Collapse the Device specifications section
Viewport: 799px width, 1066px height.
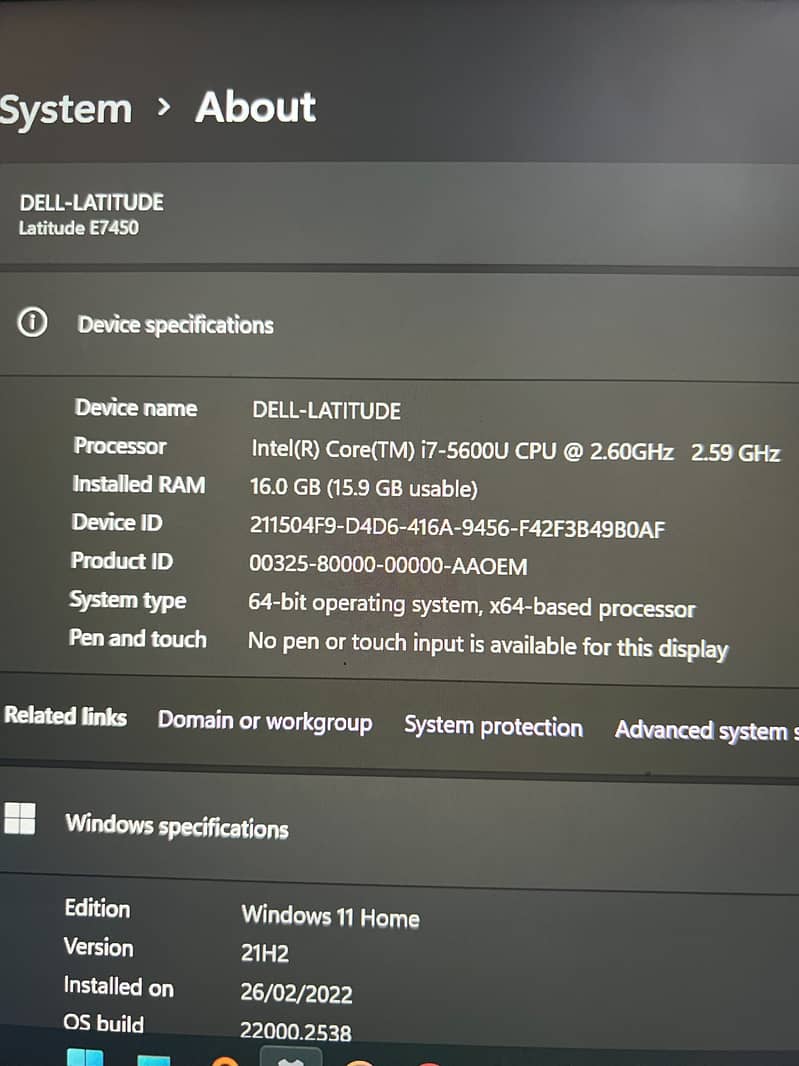(399, 324)
